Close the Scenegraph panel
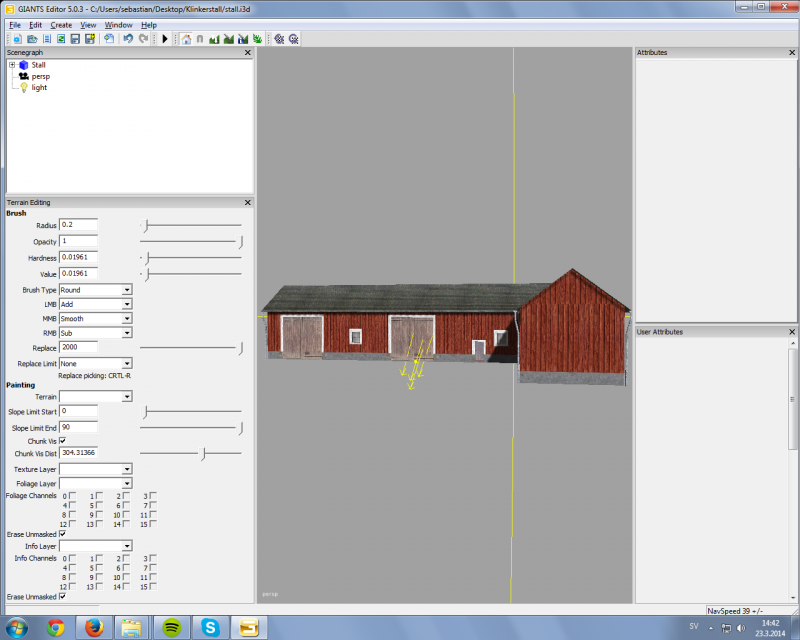The width and height of the screenshot is (800, 640). (x=248, y=53)
